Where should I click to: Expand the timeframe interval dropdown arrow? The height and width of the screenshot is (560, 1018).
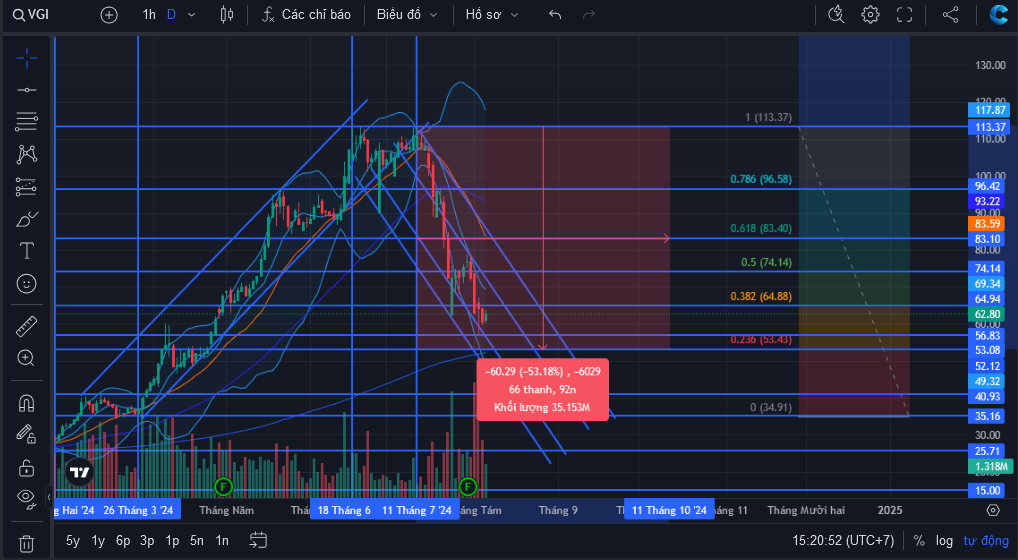(192, 14)
